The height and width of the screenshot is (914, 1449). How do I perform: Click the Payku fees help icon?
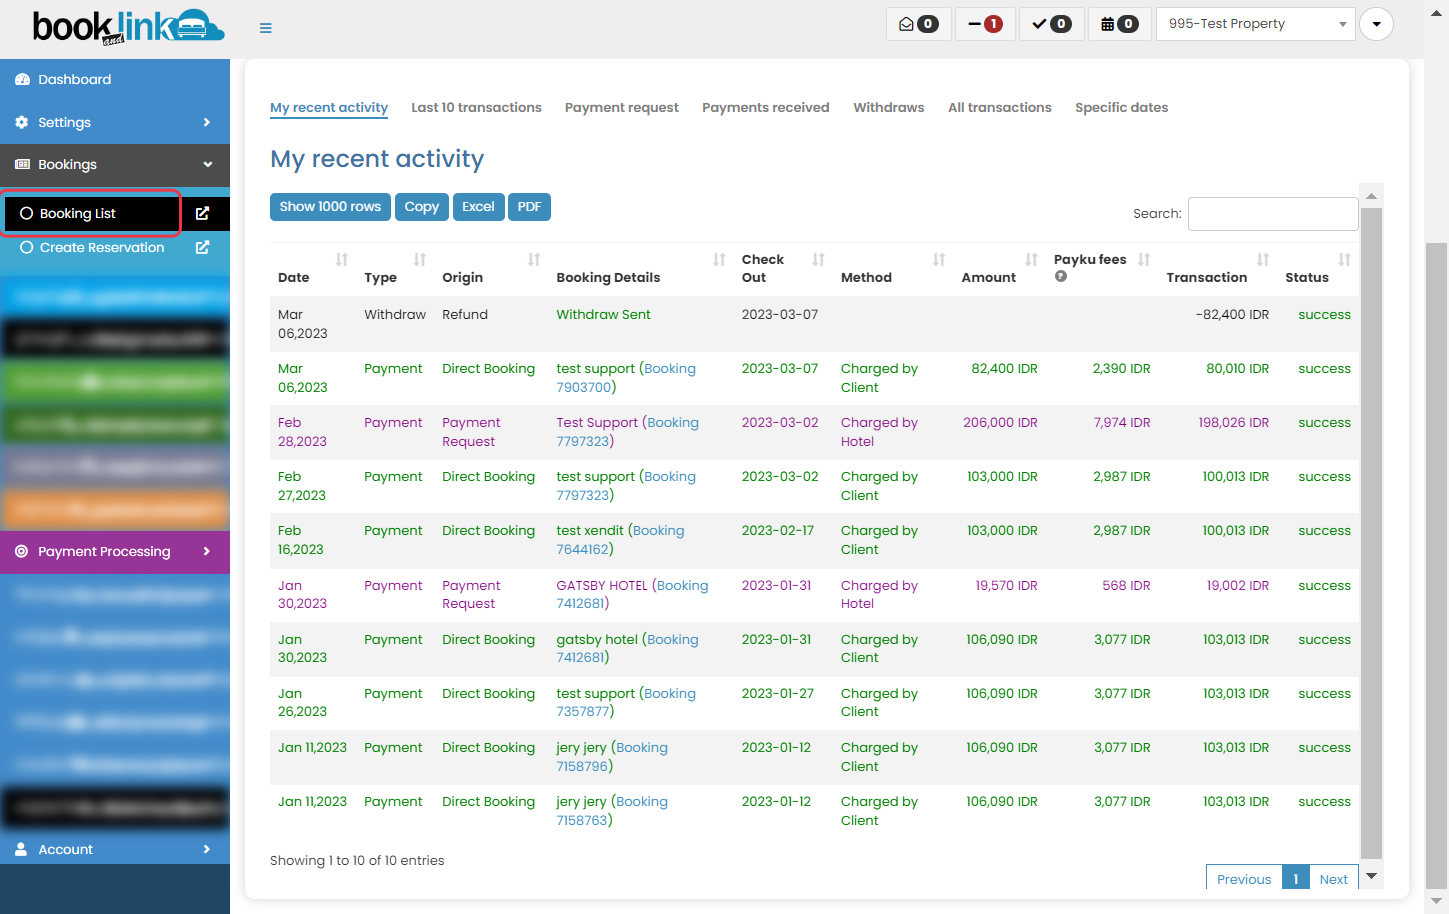coord(1061,277)
